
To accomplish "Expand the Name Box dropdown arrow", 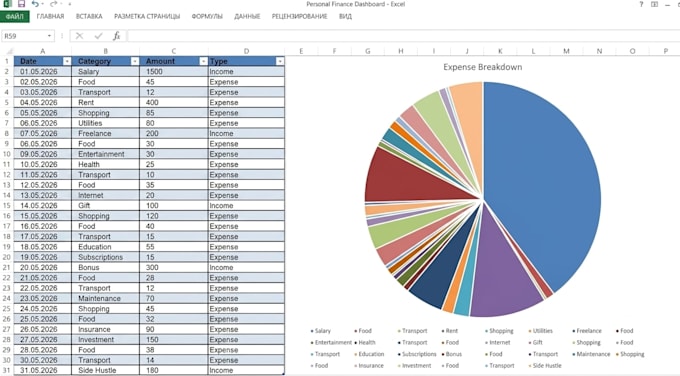I will point(49,36).
